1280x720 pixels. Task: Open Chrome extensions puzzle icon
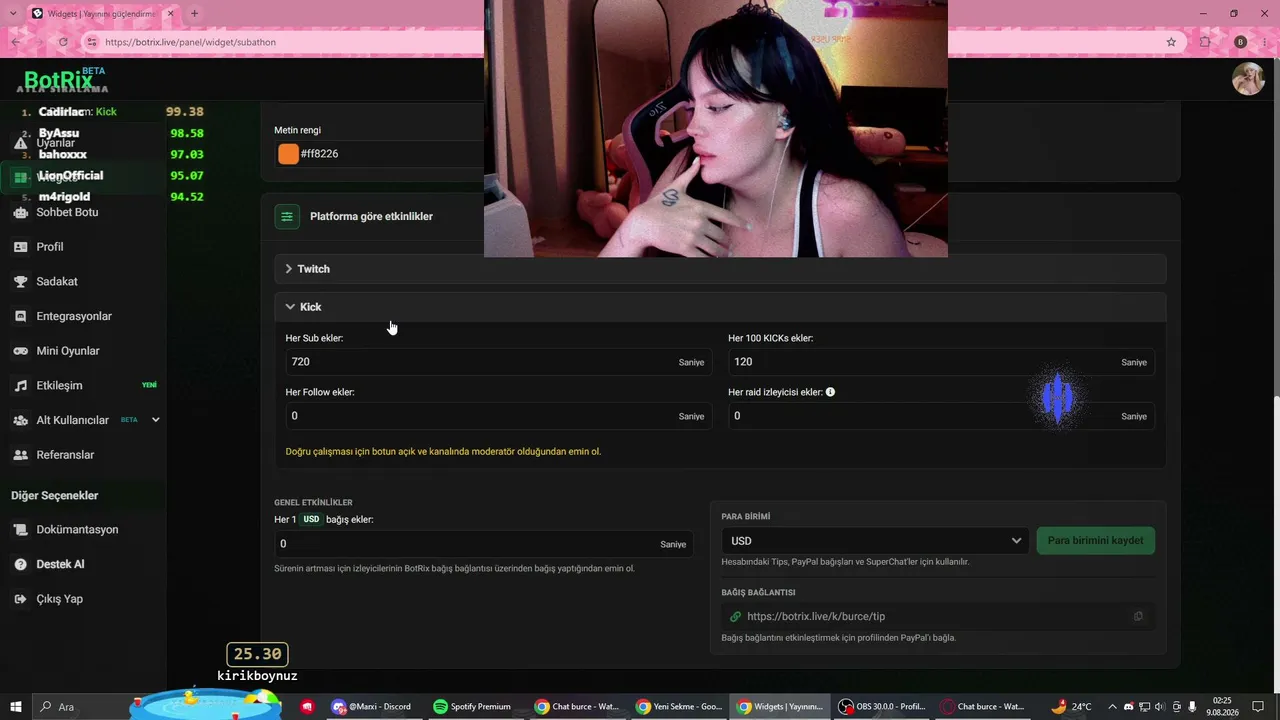click(x=1205, y=42)
